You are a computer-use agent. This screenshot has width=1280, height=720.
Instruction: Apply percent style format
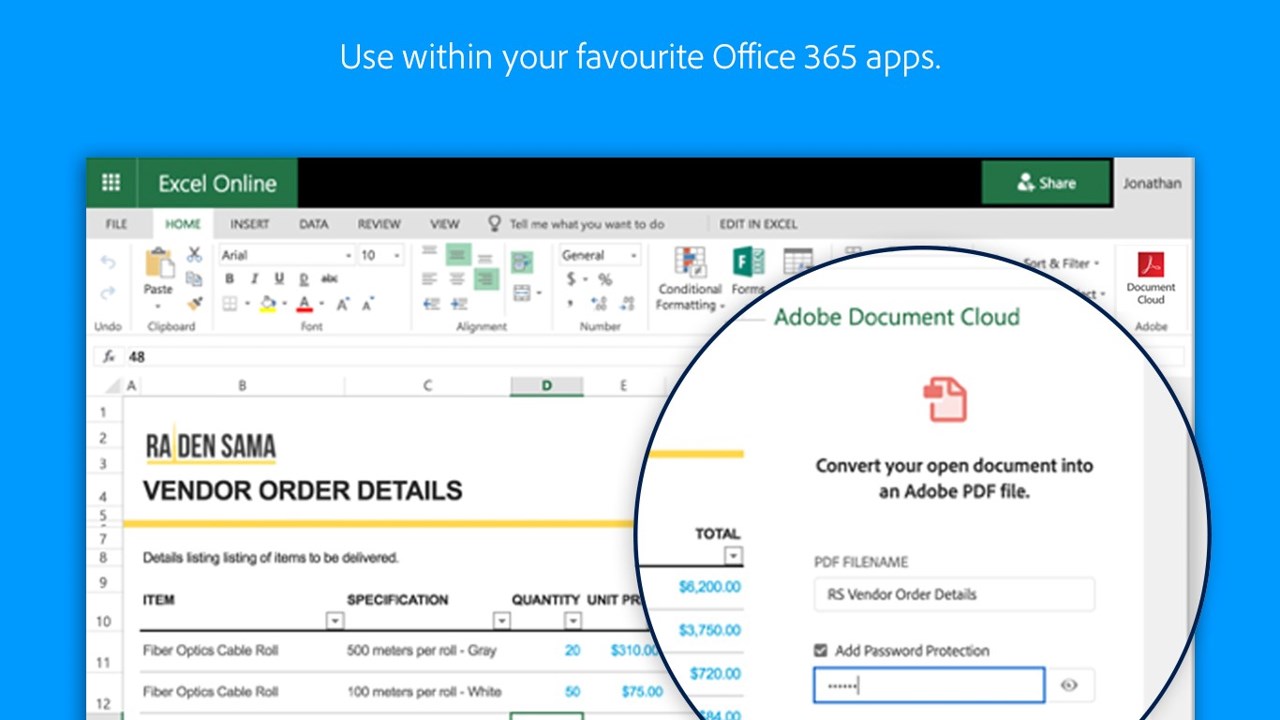click(605, 279)
